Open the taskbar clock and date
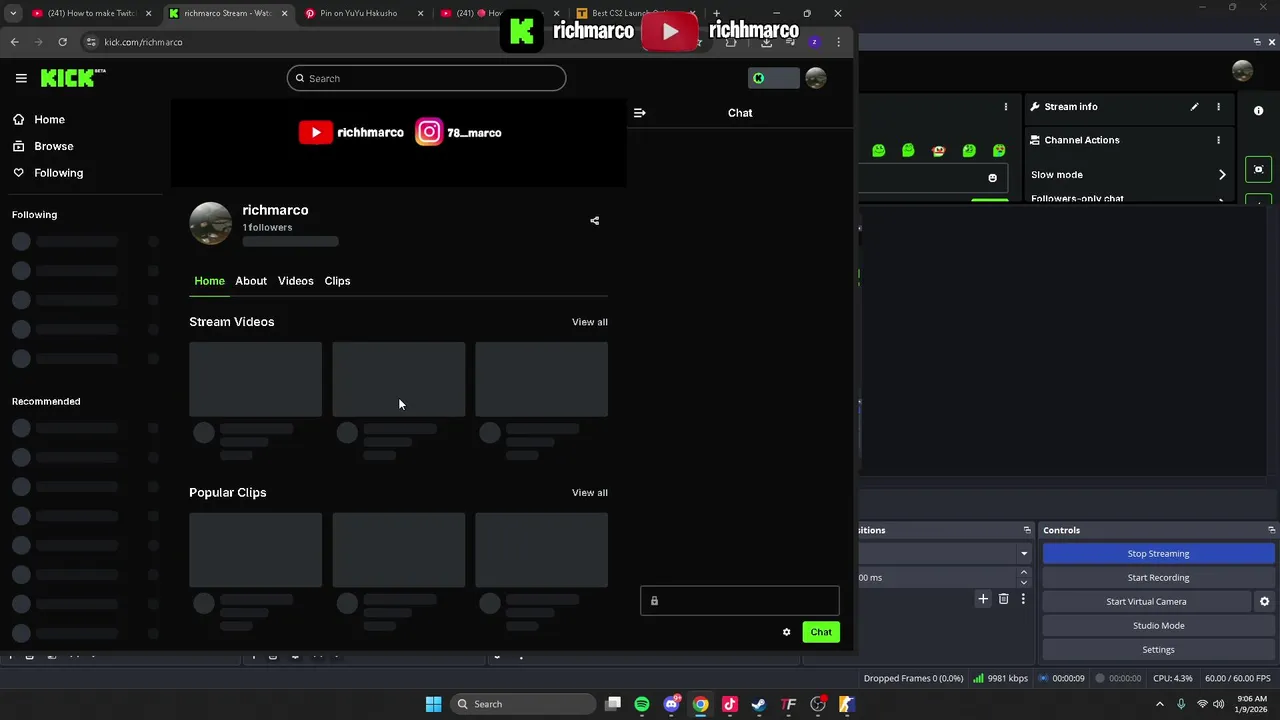 (x=1252, y=704)
